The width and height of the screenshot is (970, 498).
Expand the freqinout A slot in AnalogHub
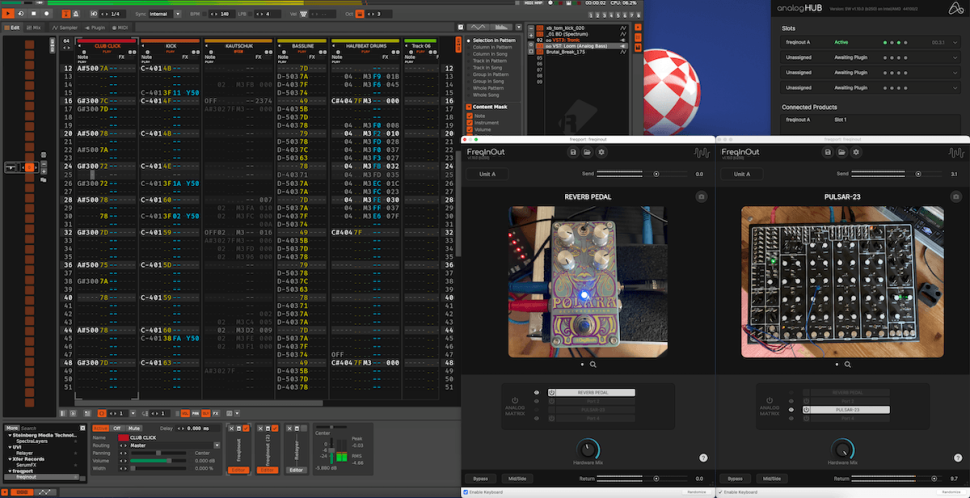coord(956,42)
